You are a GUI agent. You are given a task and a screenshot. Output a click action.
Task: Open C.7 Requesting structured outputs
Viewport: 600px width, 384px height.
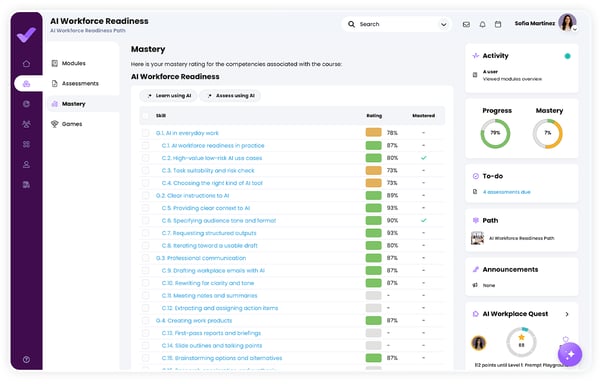pyautogui.click(x=209, y=233)
